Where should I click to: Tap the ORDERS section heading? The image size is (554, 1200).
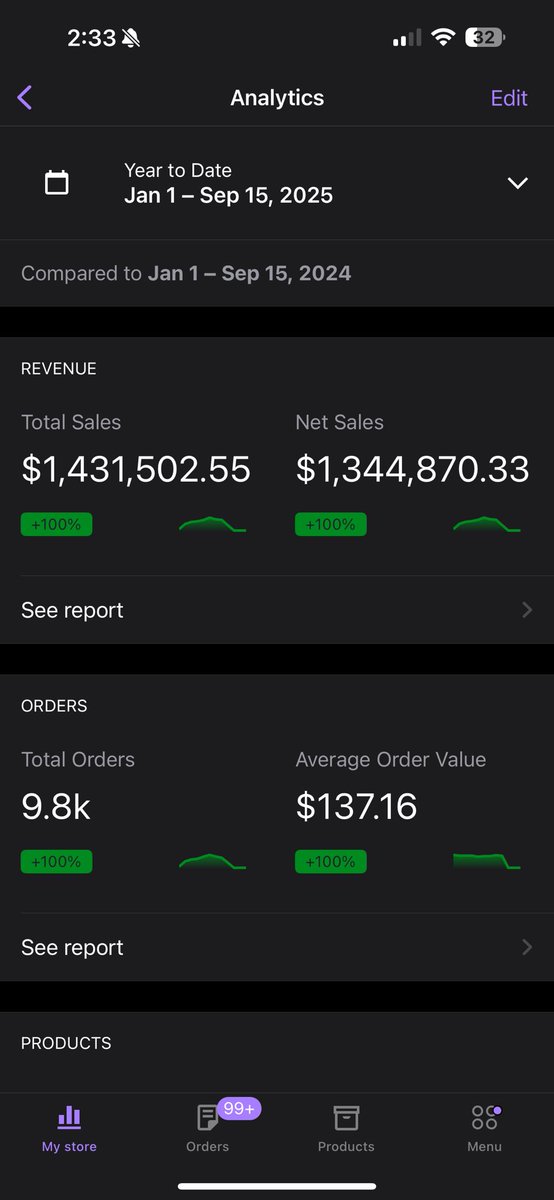pyautogui.click(x=54, y=706)
